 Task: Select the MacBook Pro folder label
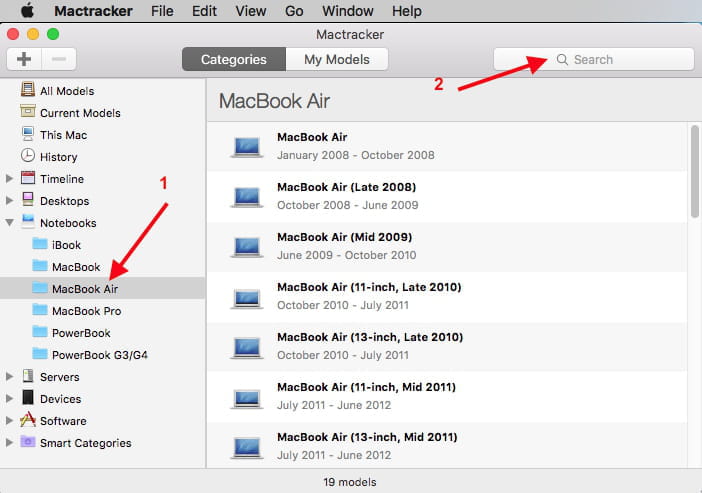[x=86, y=311]
